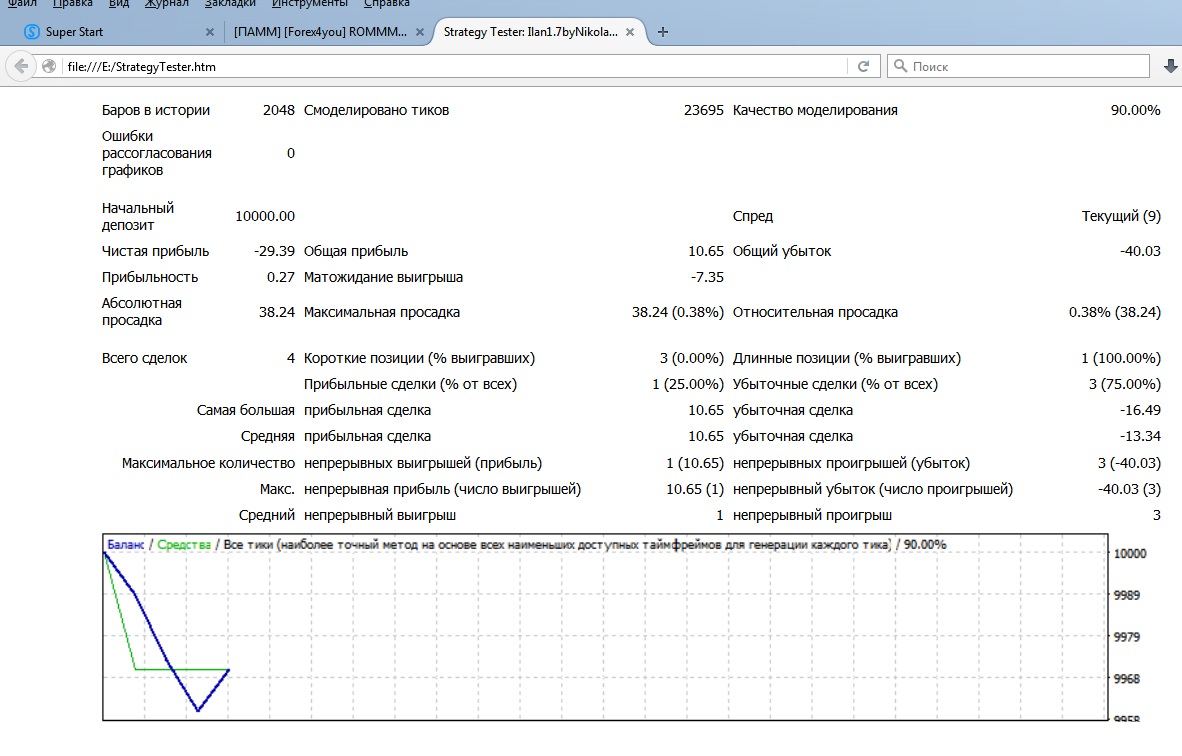The width and height of the screenshot is (1182, 756).
Task: Select the profit factor value 0.27
Action: [280, 277]
